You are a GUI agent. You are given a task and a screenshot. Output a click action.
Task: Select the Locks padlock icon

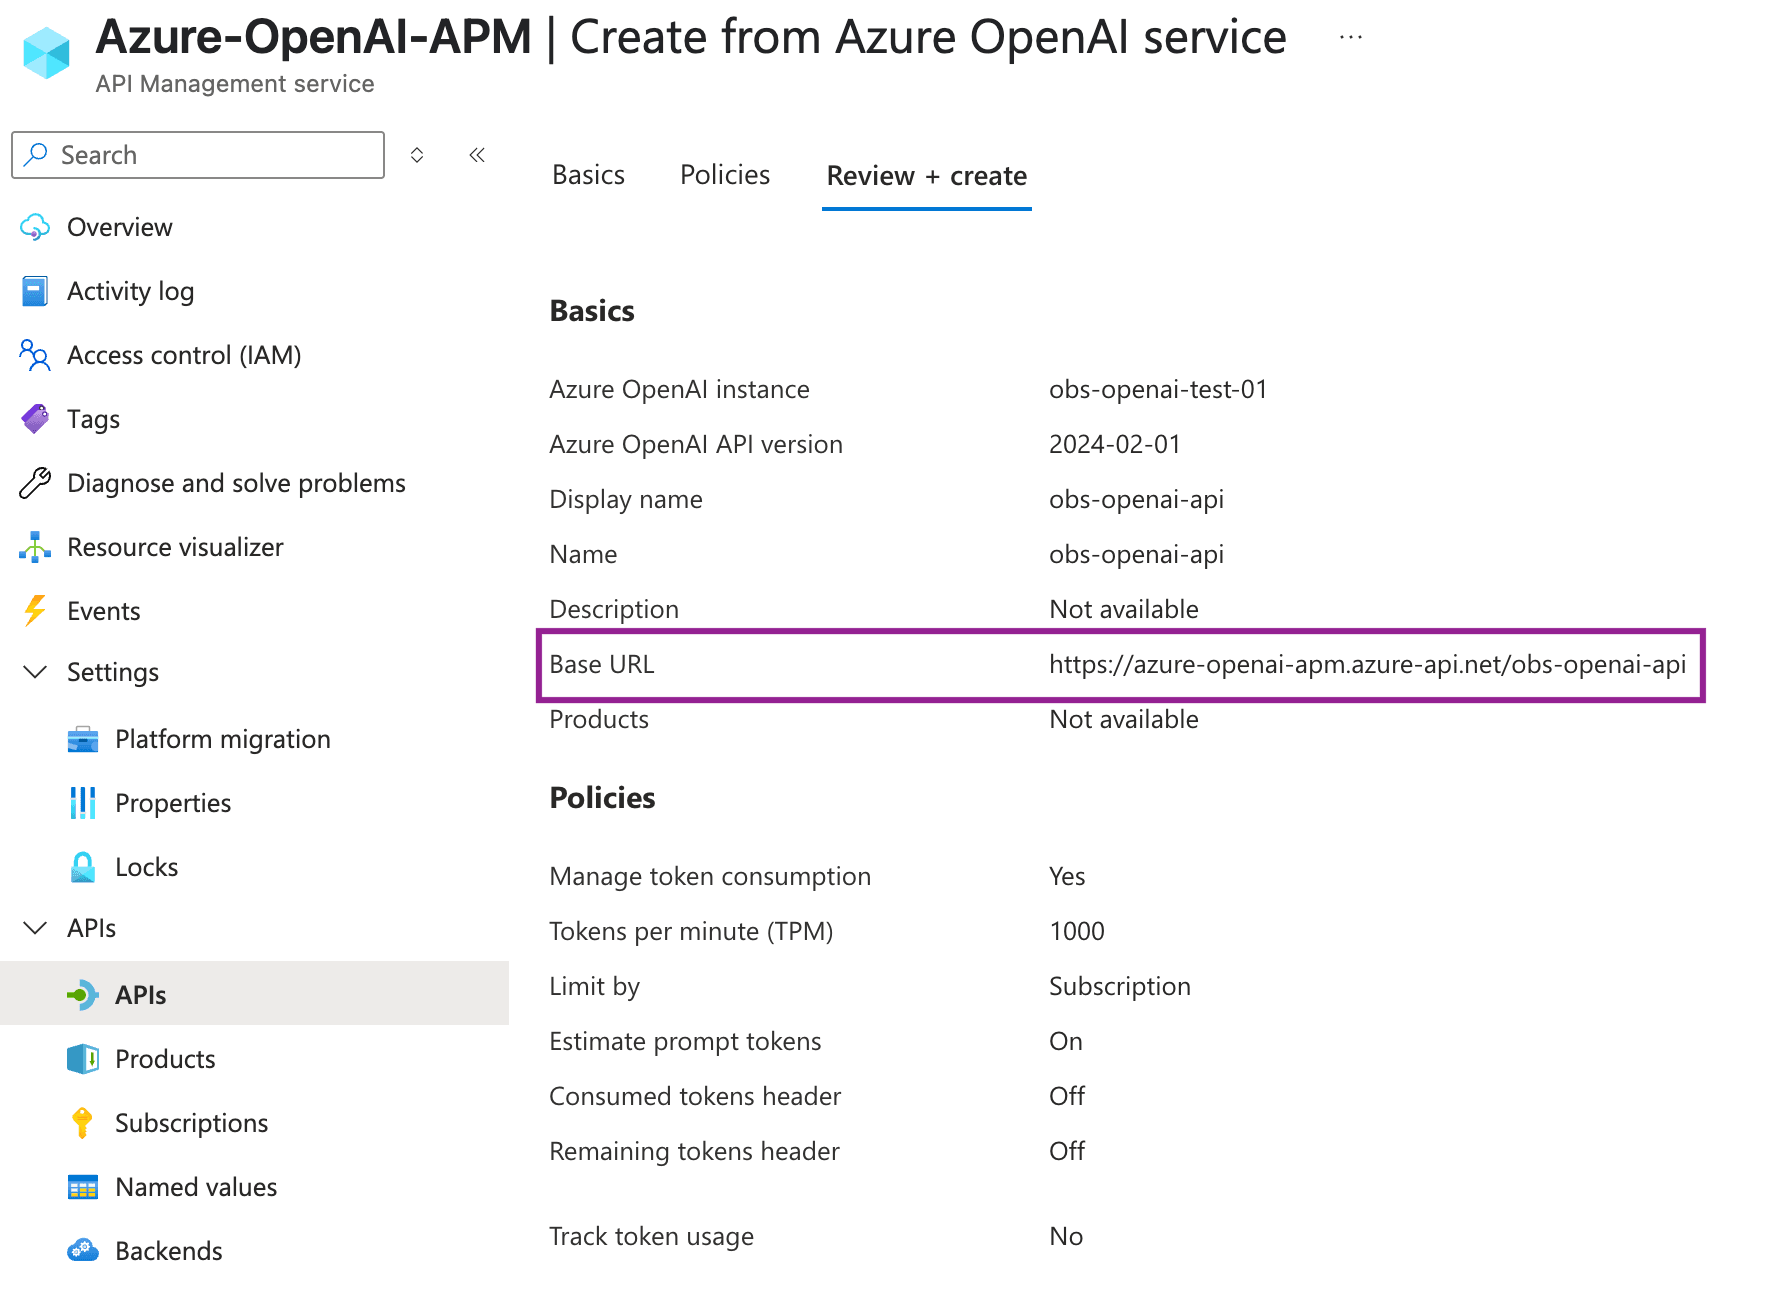pos(83,866)
